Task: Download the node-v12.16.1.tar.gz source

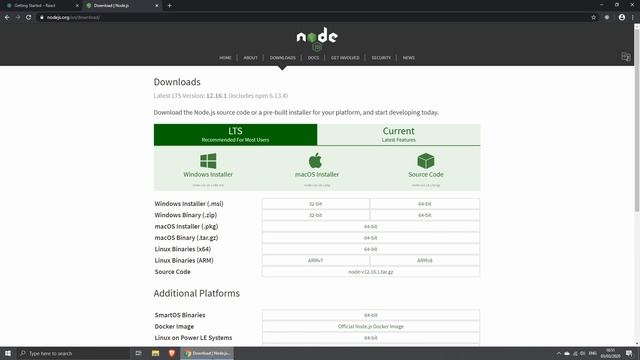Action: click(x=371, y=272)
